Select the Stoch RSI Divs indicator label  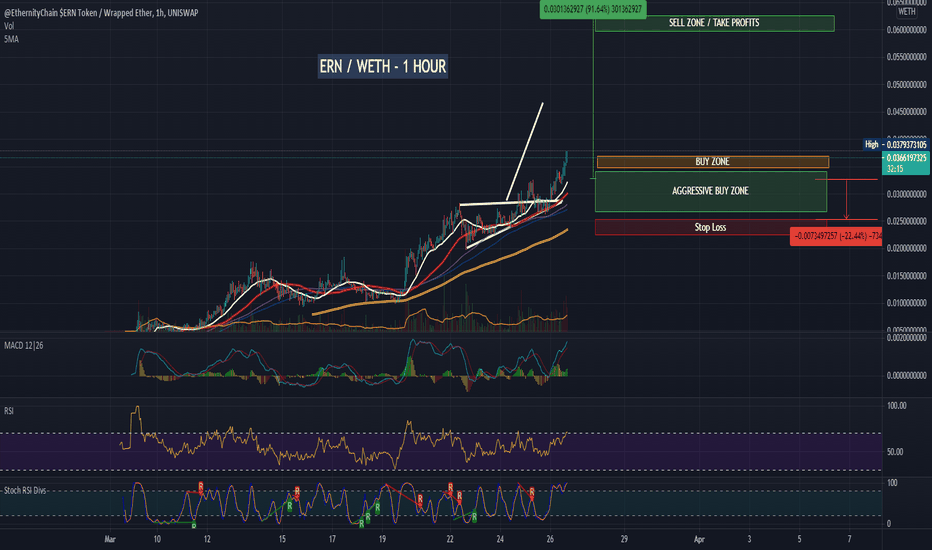[x=25, y=491]
